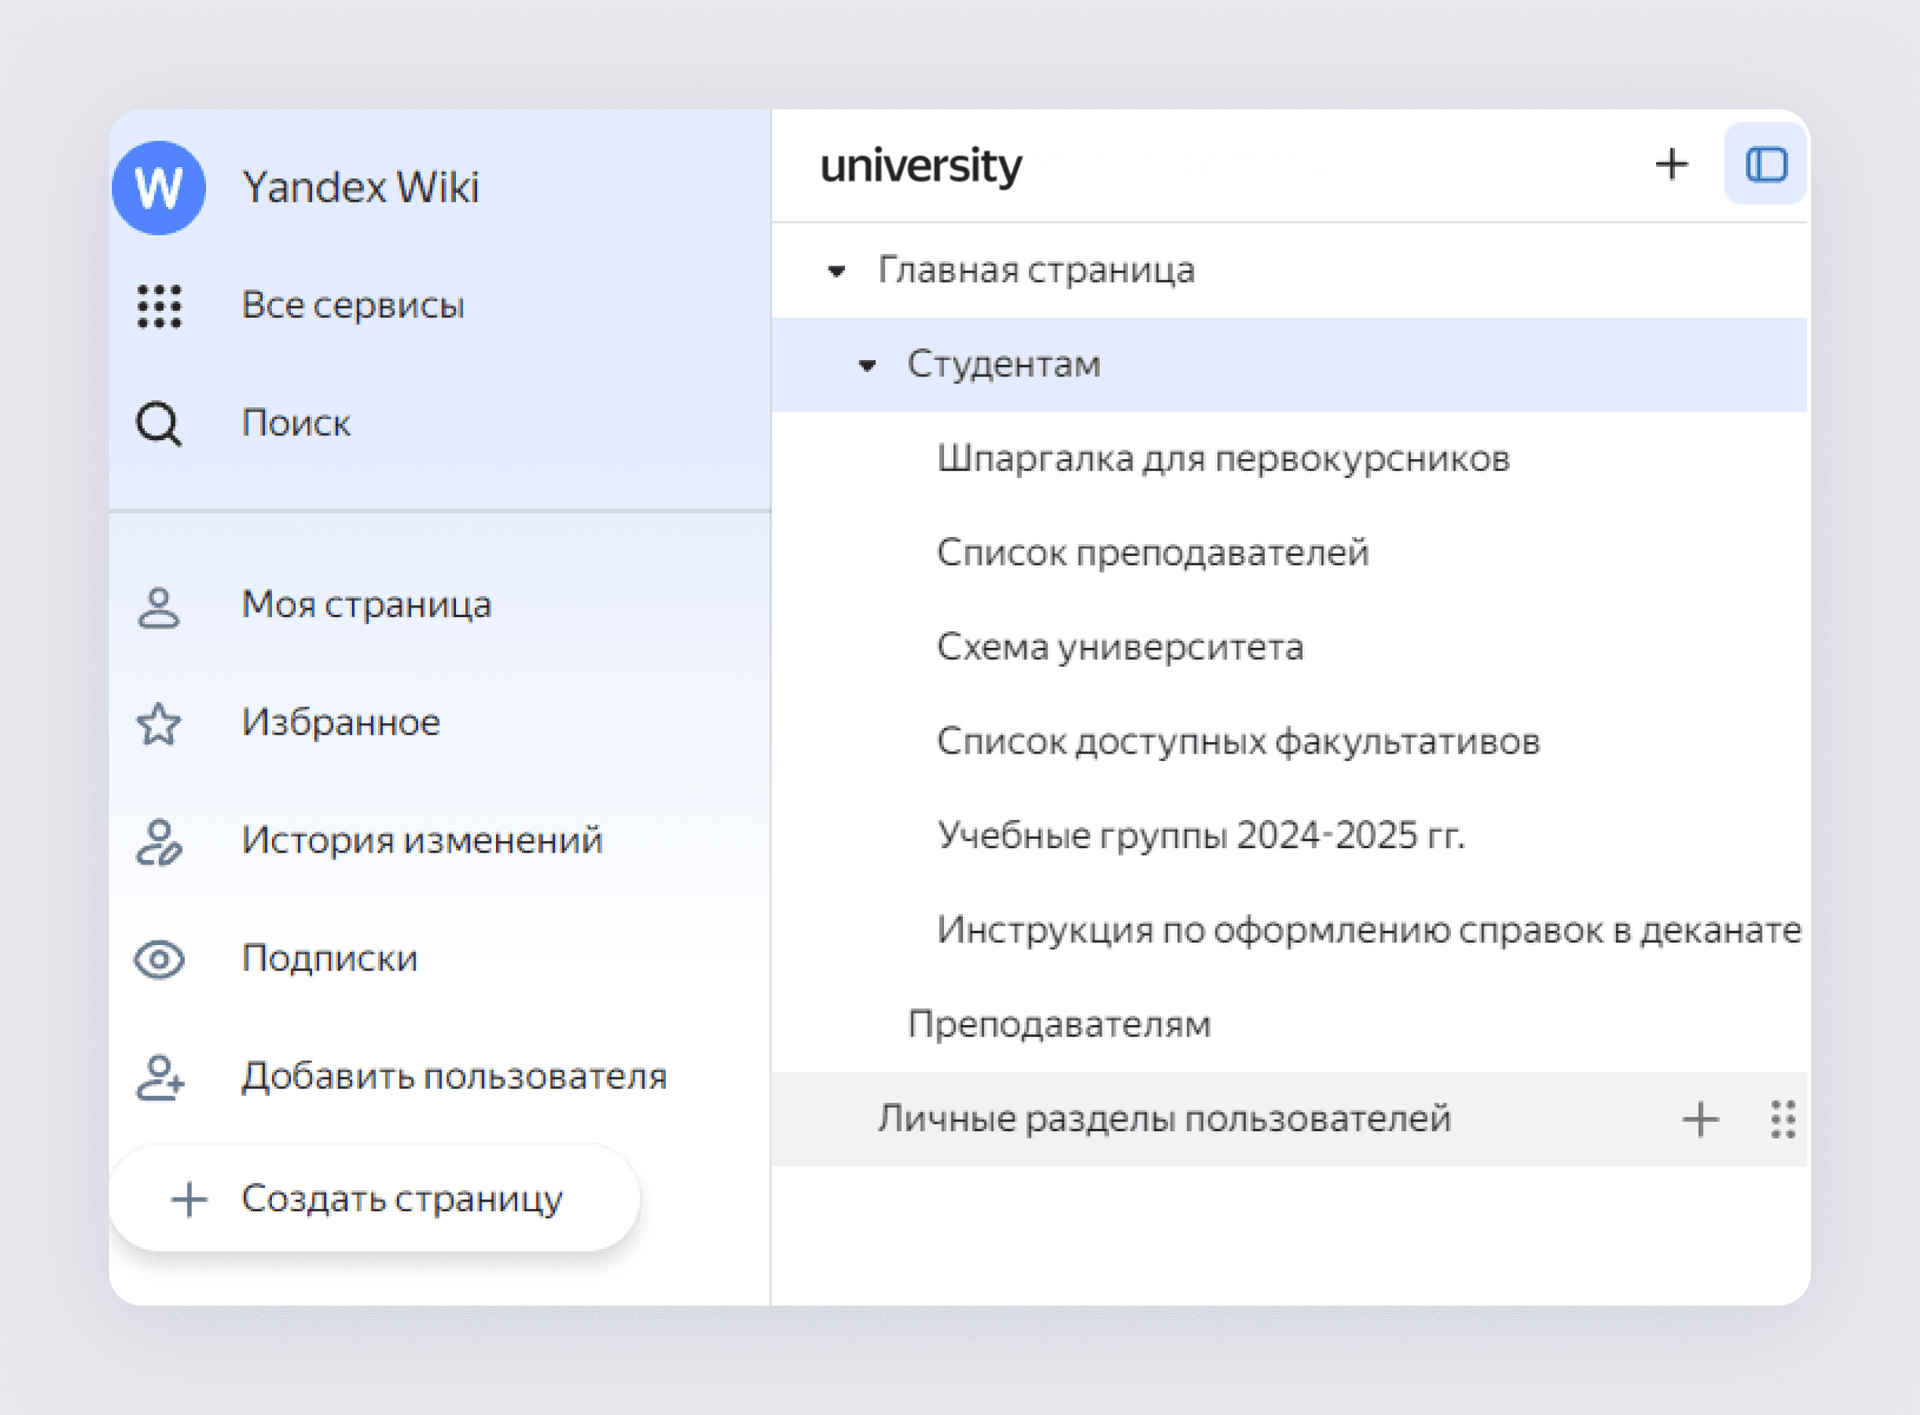Open the all services grid icon
The width and height of the screenshot is (1920, 1415).
pyautogui.click(x=159, y=305)
